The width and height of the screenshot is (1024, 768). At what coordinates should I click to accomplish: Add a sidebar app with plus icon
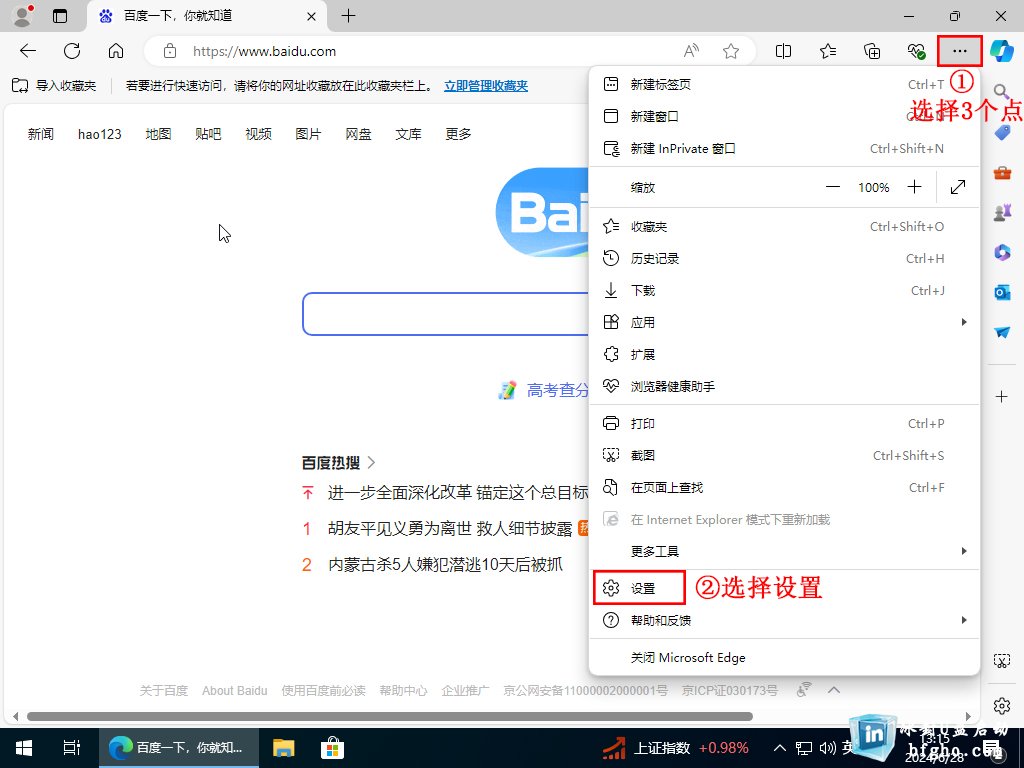tap(1002, 396)
